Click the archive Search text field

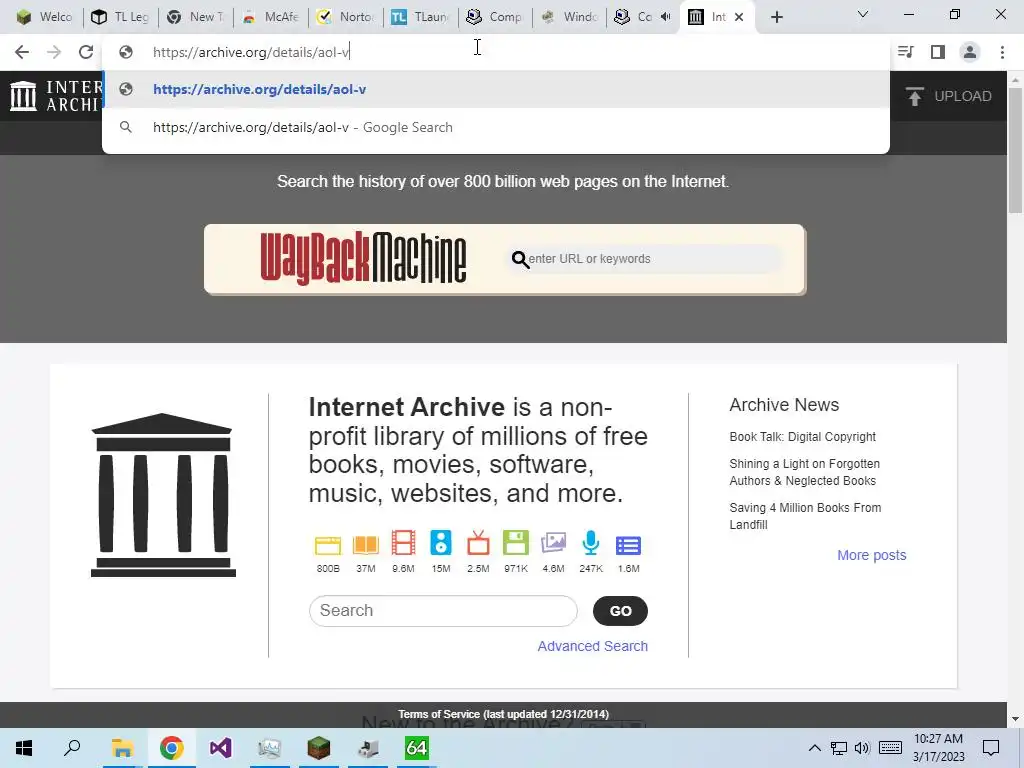[443, 611]
